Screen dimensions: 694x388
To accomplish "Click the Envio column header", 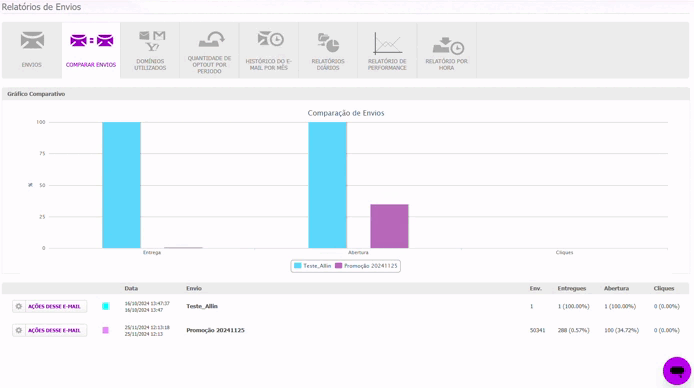I will click(x=194, y=288).
